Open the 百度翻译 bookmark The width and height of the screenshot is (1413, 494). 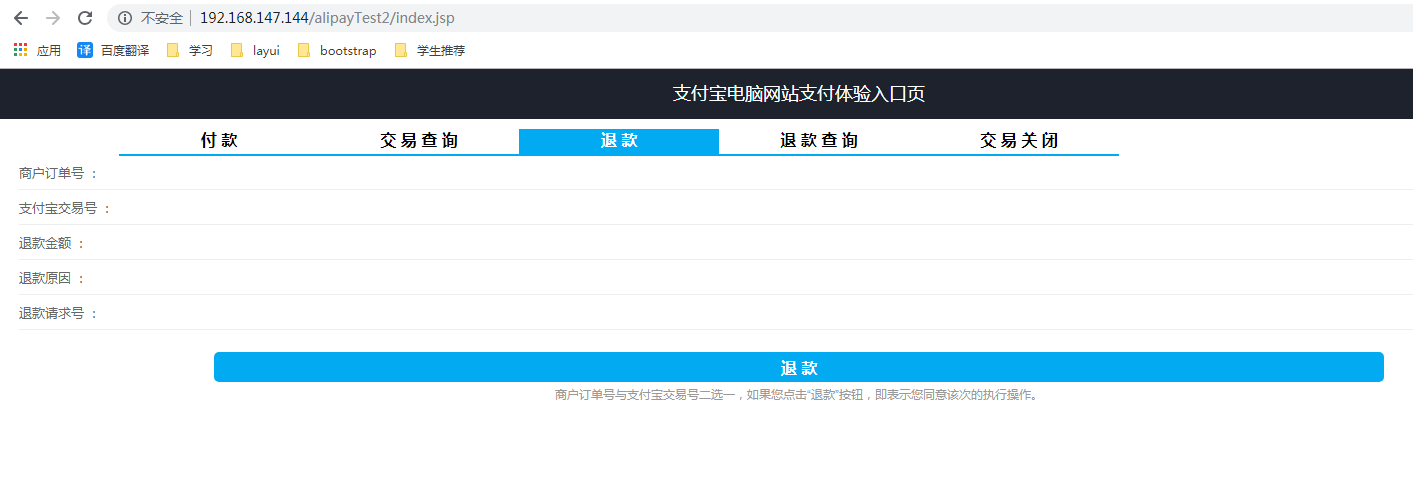pos(113,50)
